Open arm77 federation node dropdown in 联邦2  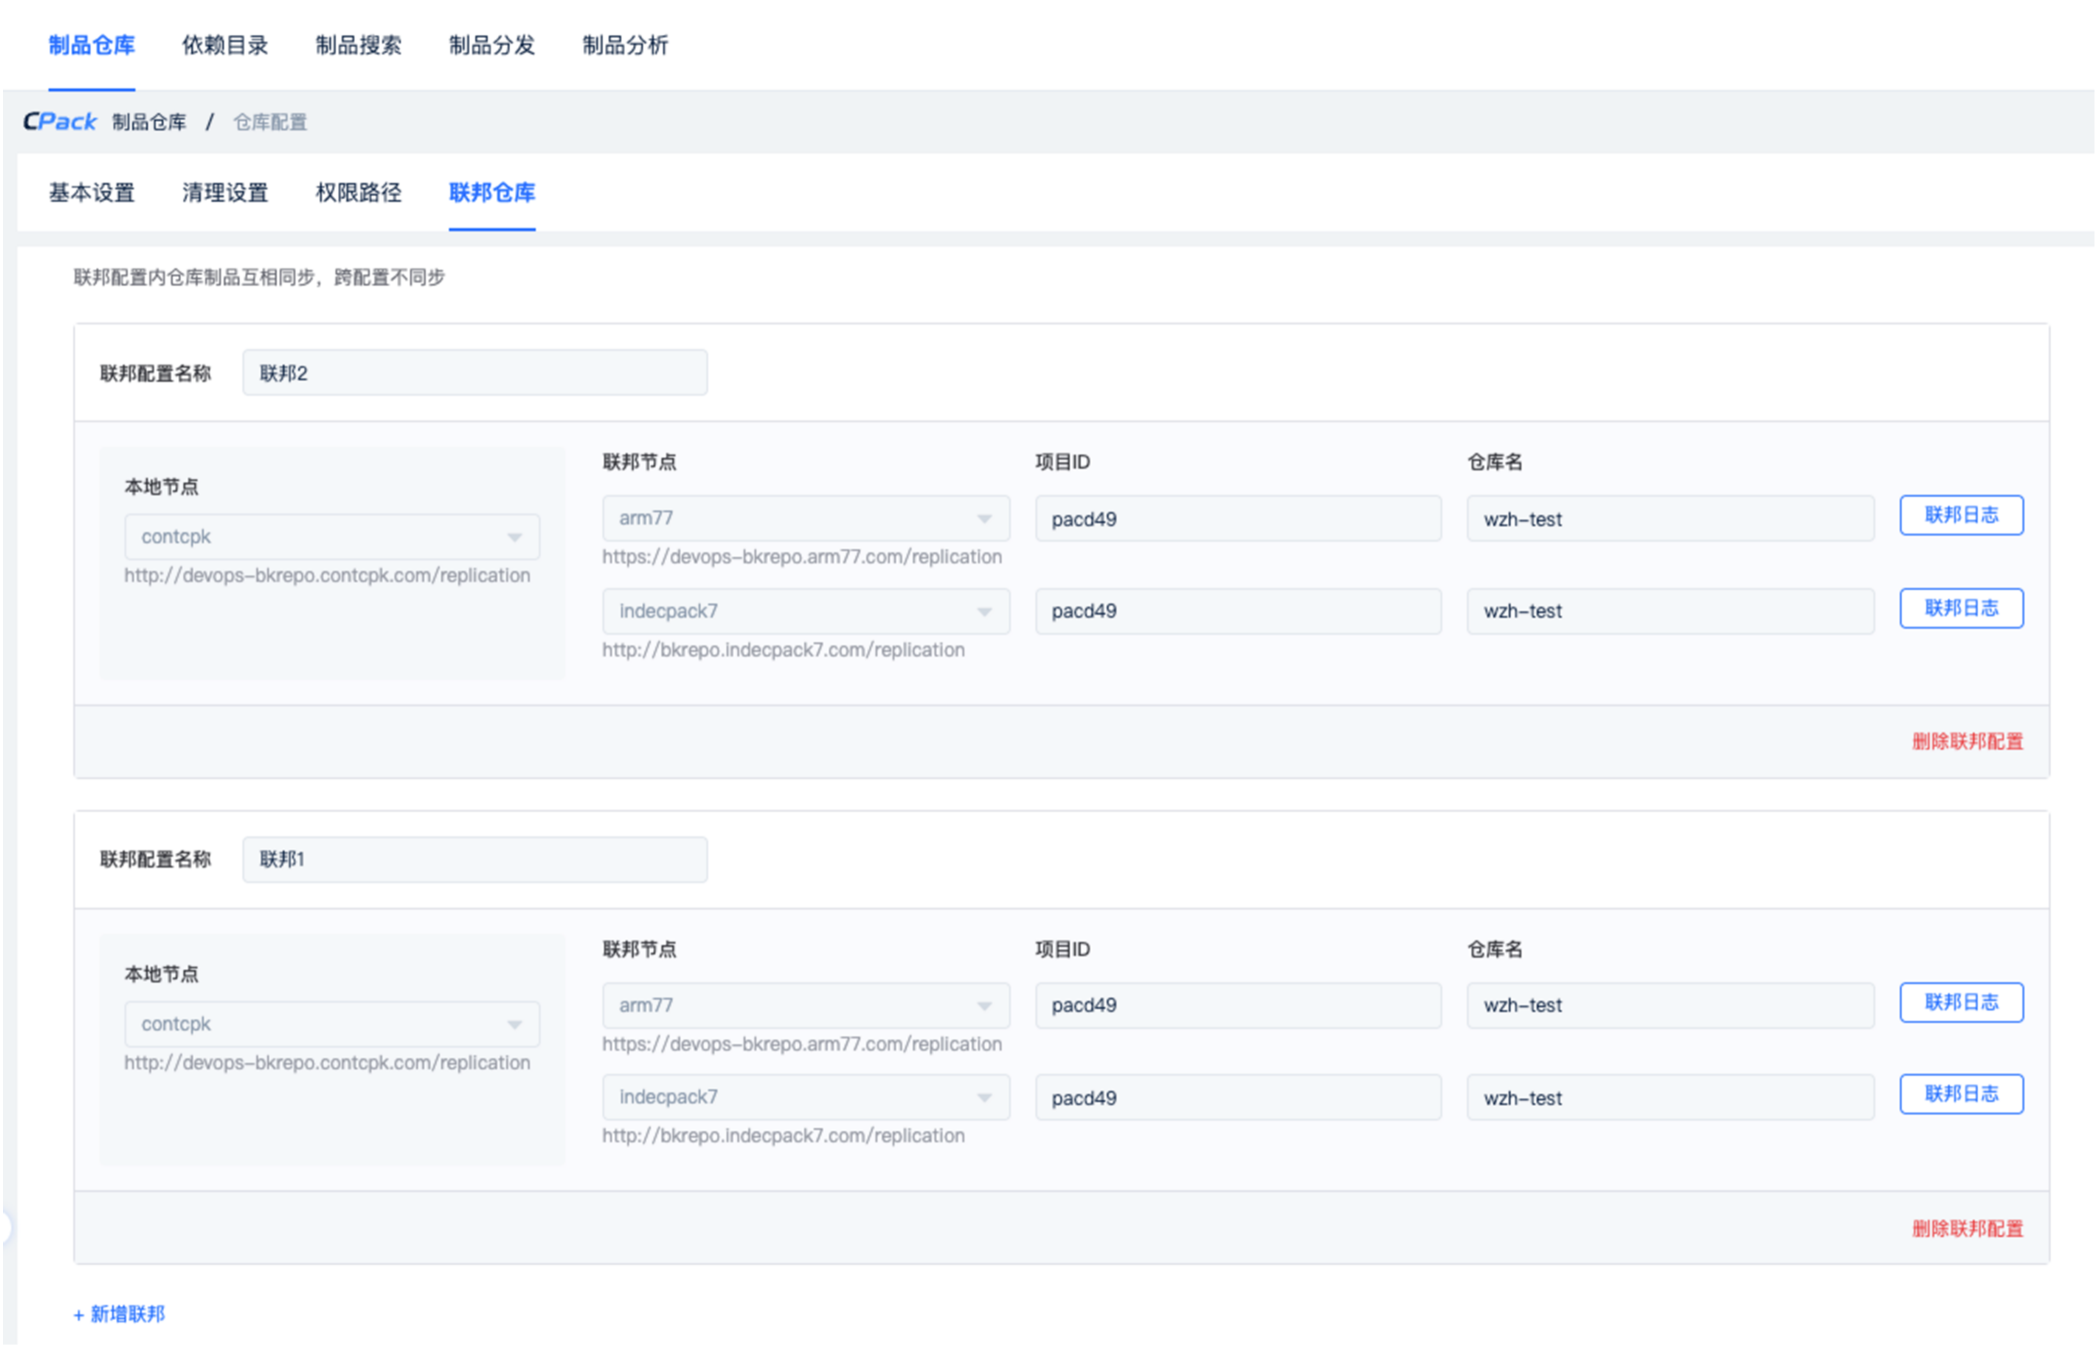click(805, 518)
